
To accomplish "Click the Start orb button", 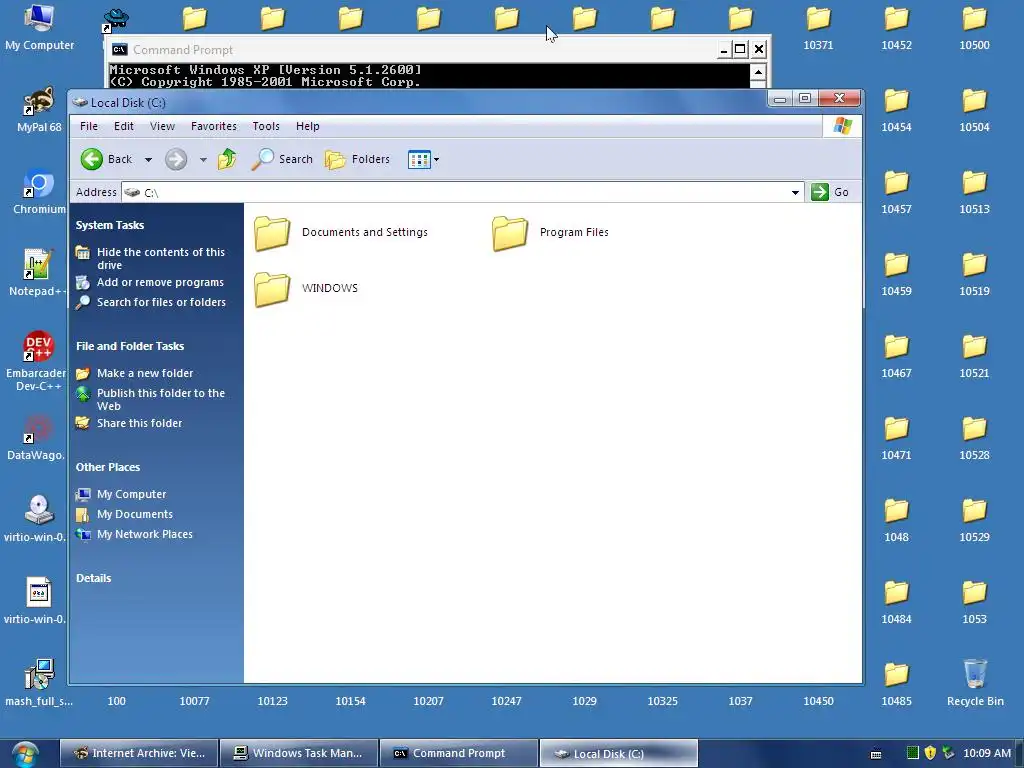I will pyautogui.click(x=25, y=754).
